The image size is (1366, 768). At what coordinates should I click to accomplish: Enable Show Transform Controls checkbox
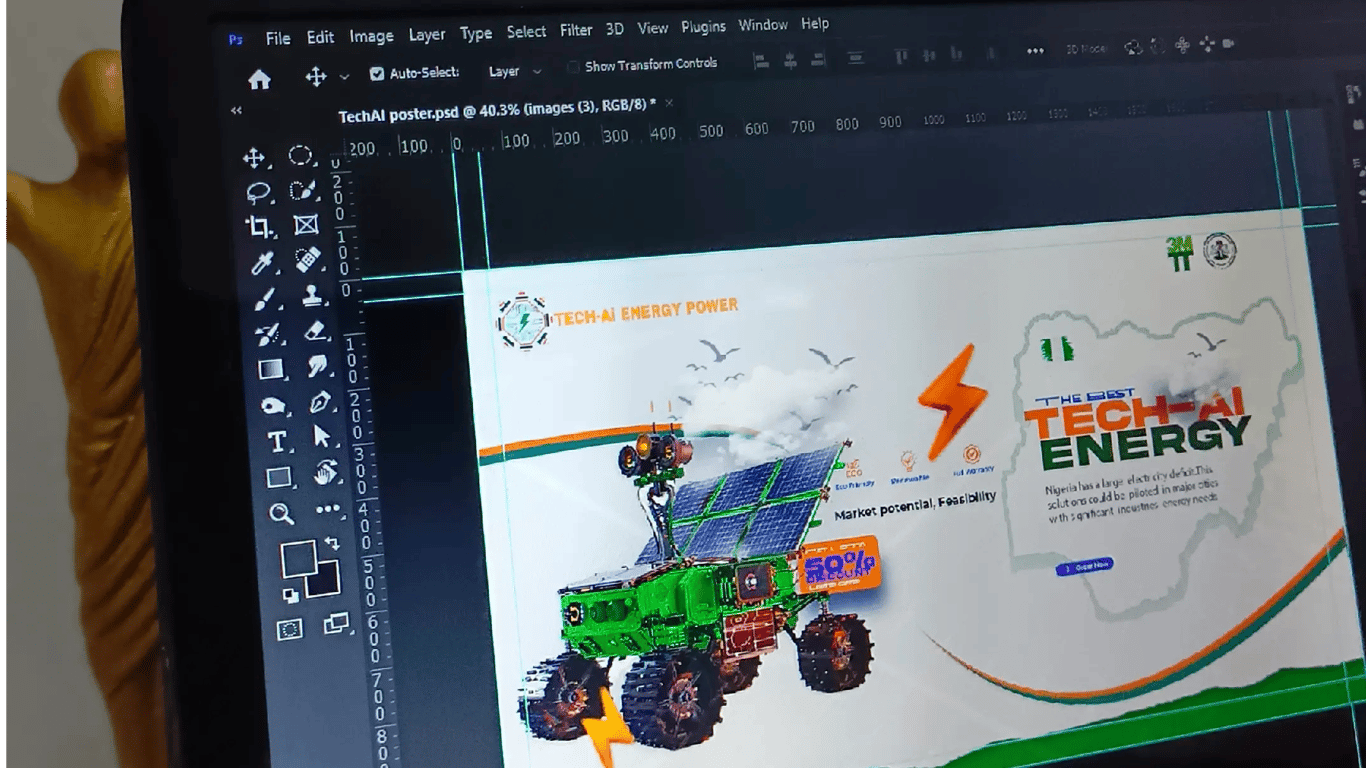[x=573, y=67]
